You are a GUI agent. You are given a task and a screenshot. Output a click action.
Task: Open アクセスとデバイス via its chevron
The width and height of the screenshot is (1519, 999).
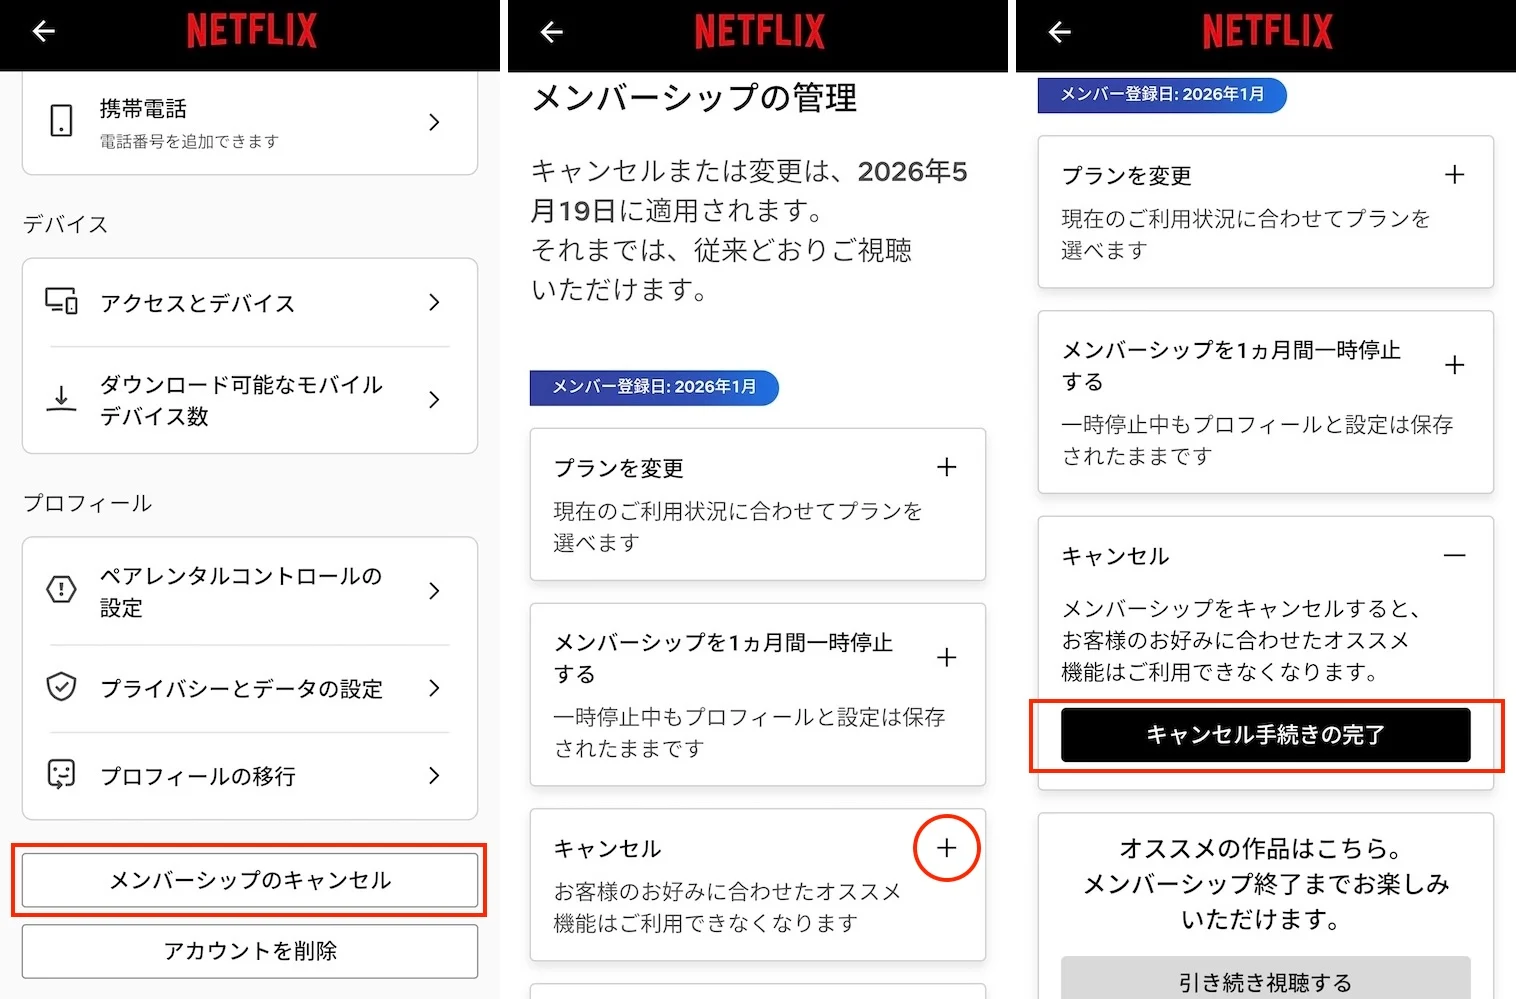click(434, 302)
